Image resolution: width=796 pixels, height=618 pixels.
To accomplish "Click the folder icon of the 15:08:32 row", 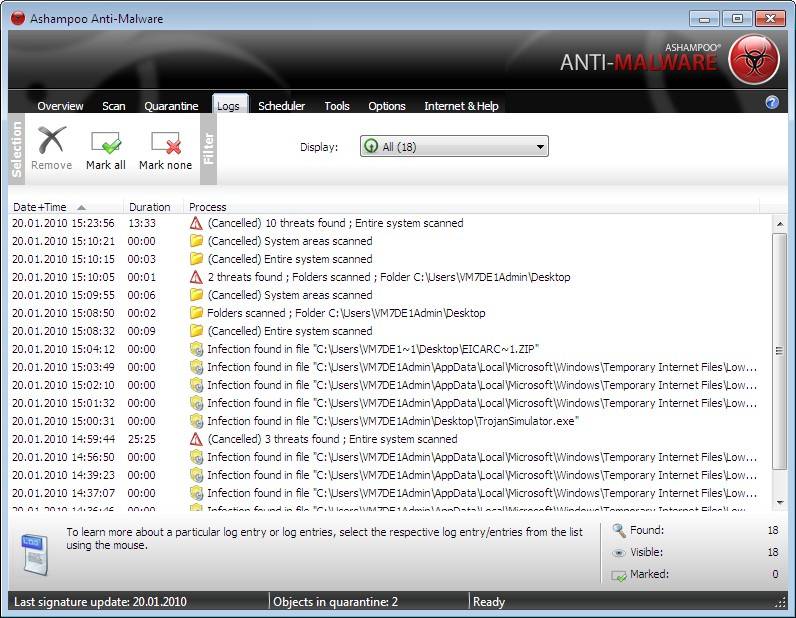I will (x=196, y=331).
